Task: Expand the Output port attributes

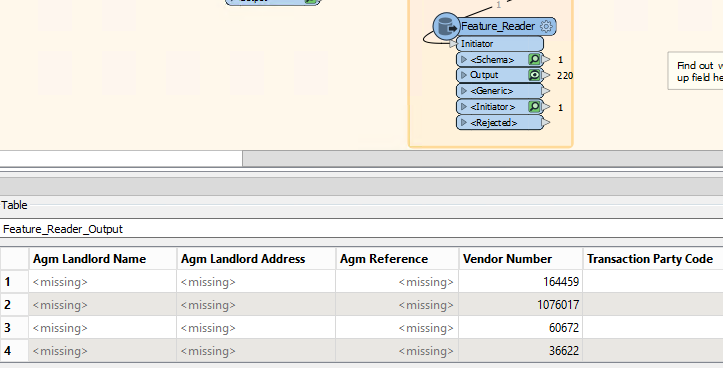Action: click(x=464, y=75)
